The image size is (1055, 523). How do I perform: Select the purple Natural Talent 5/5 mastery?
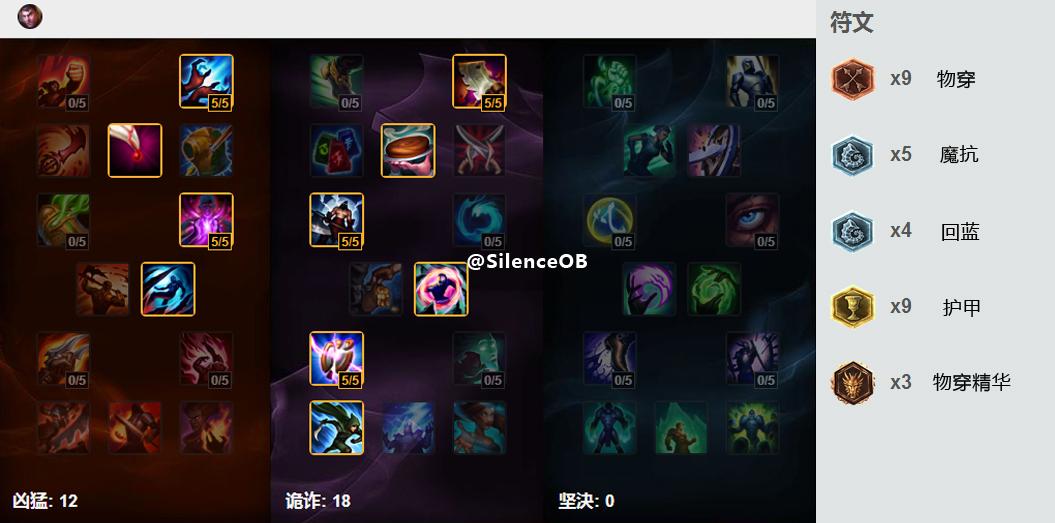(207, 220)
